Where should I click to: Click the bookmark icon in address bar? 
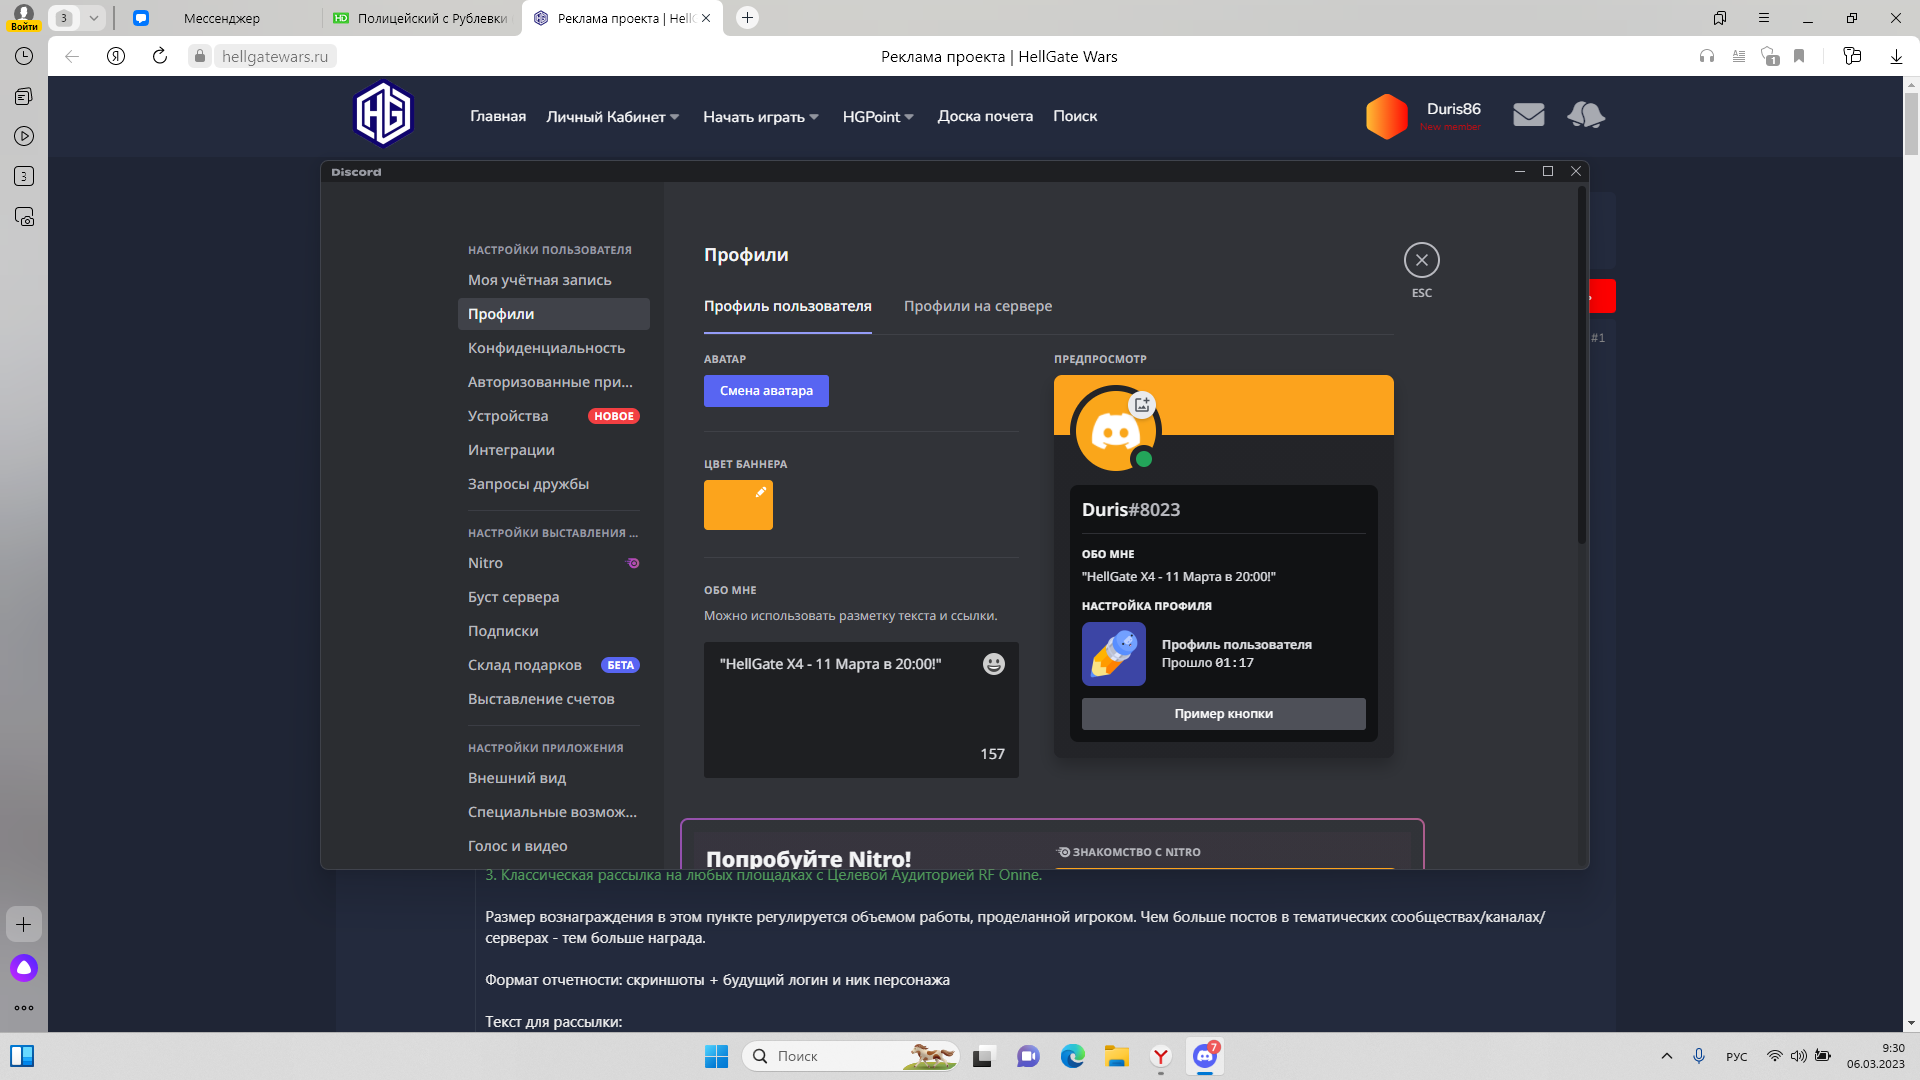1799,56
